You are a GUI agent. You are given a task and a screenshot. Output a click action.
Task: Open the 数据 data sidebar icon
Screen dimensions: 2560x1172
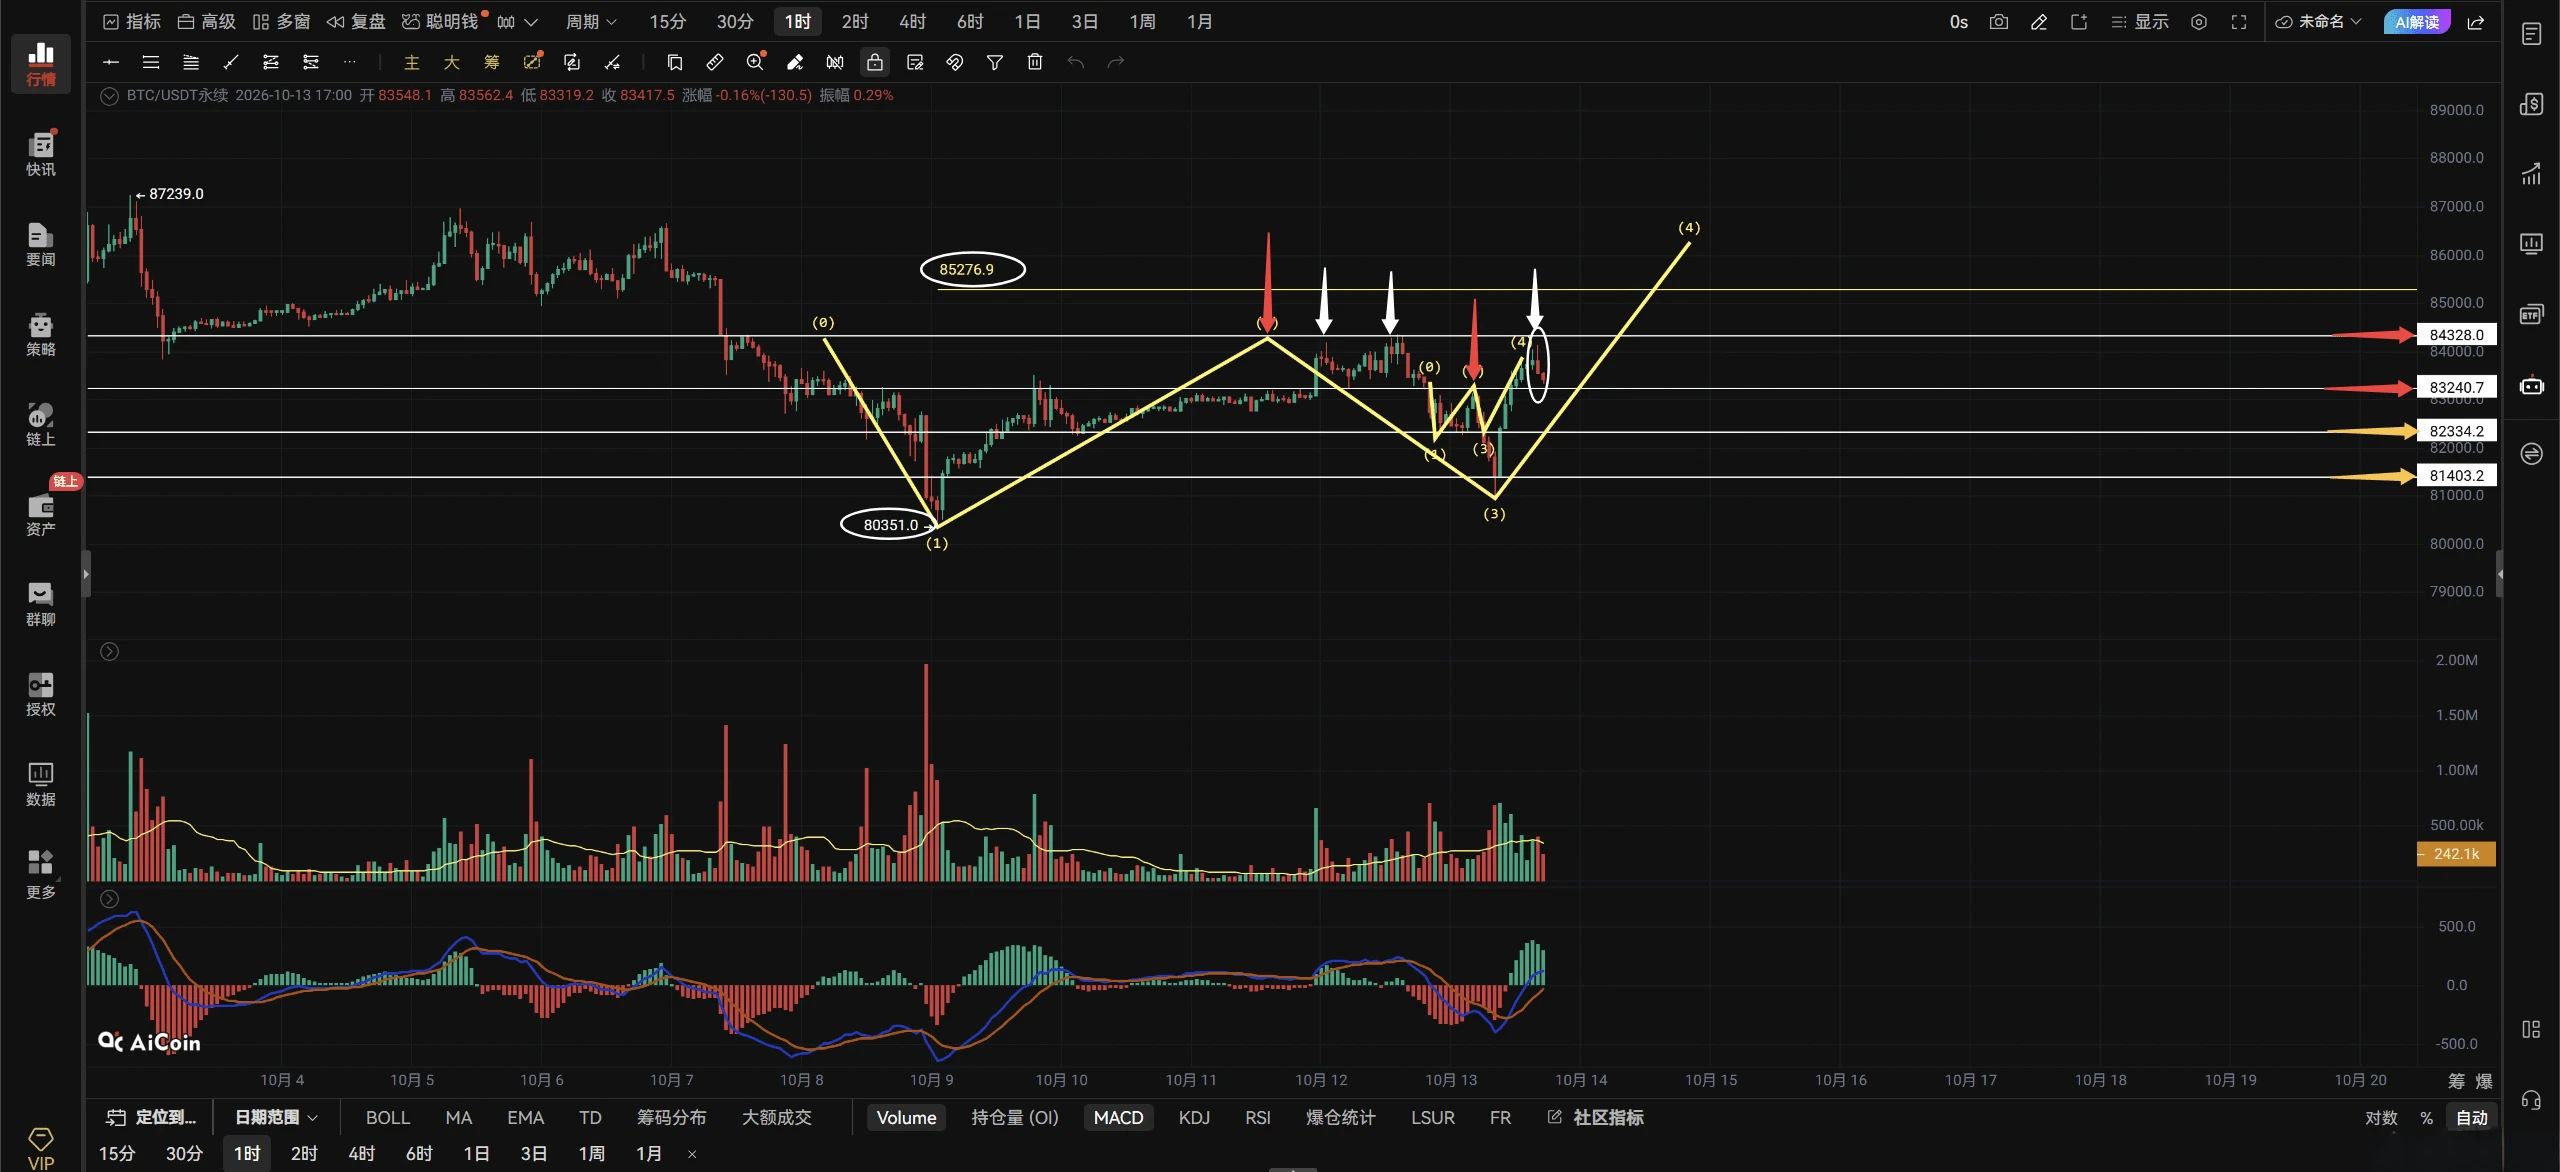click(41, 784)
